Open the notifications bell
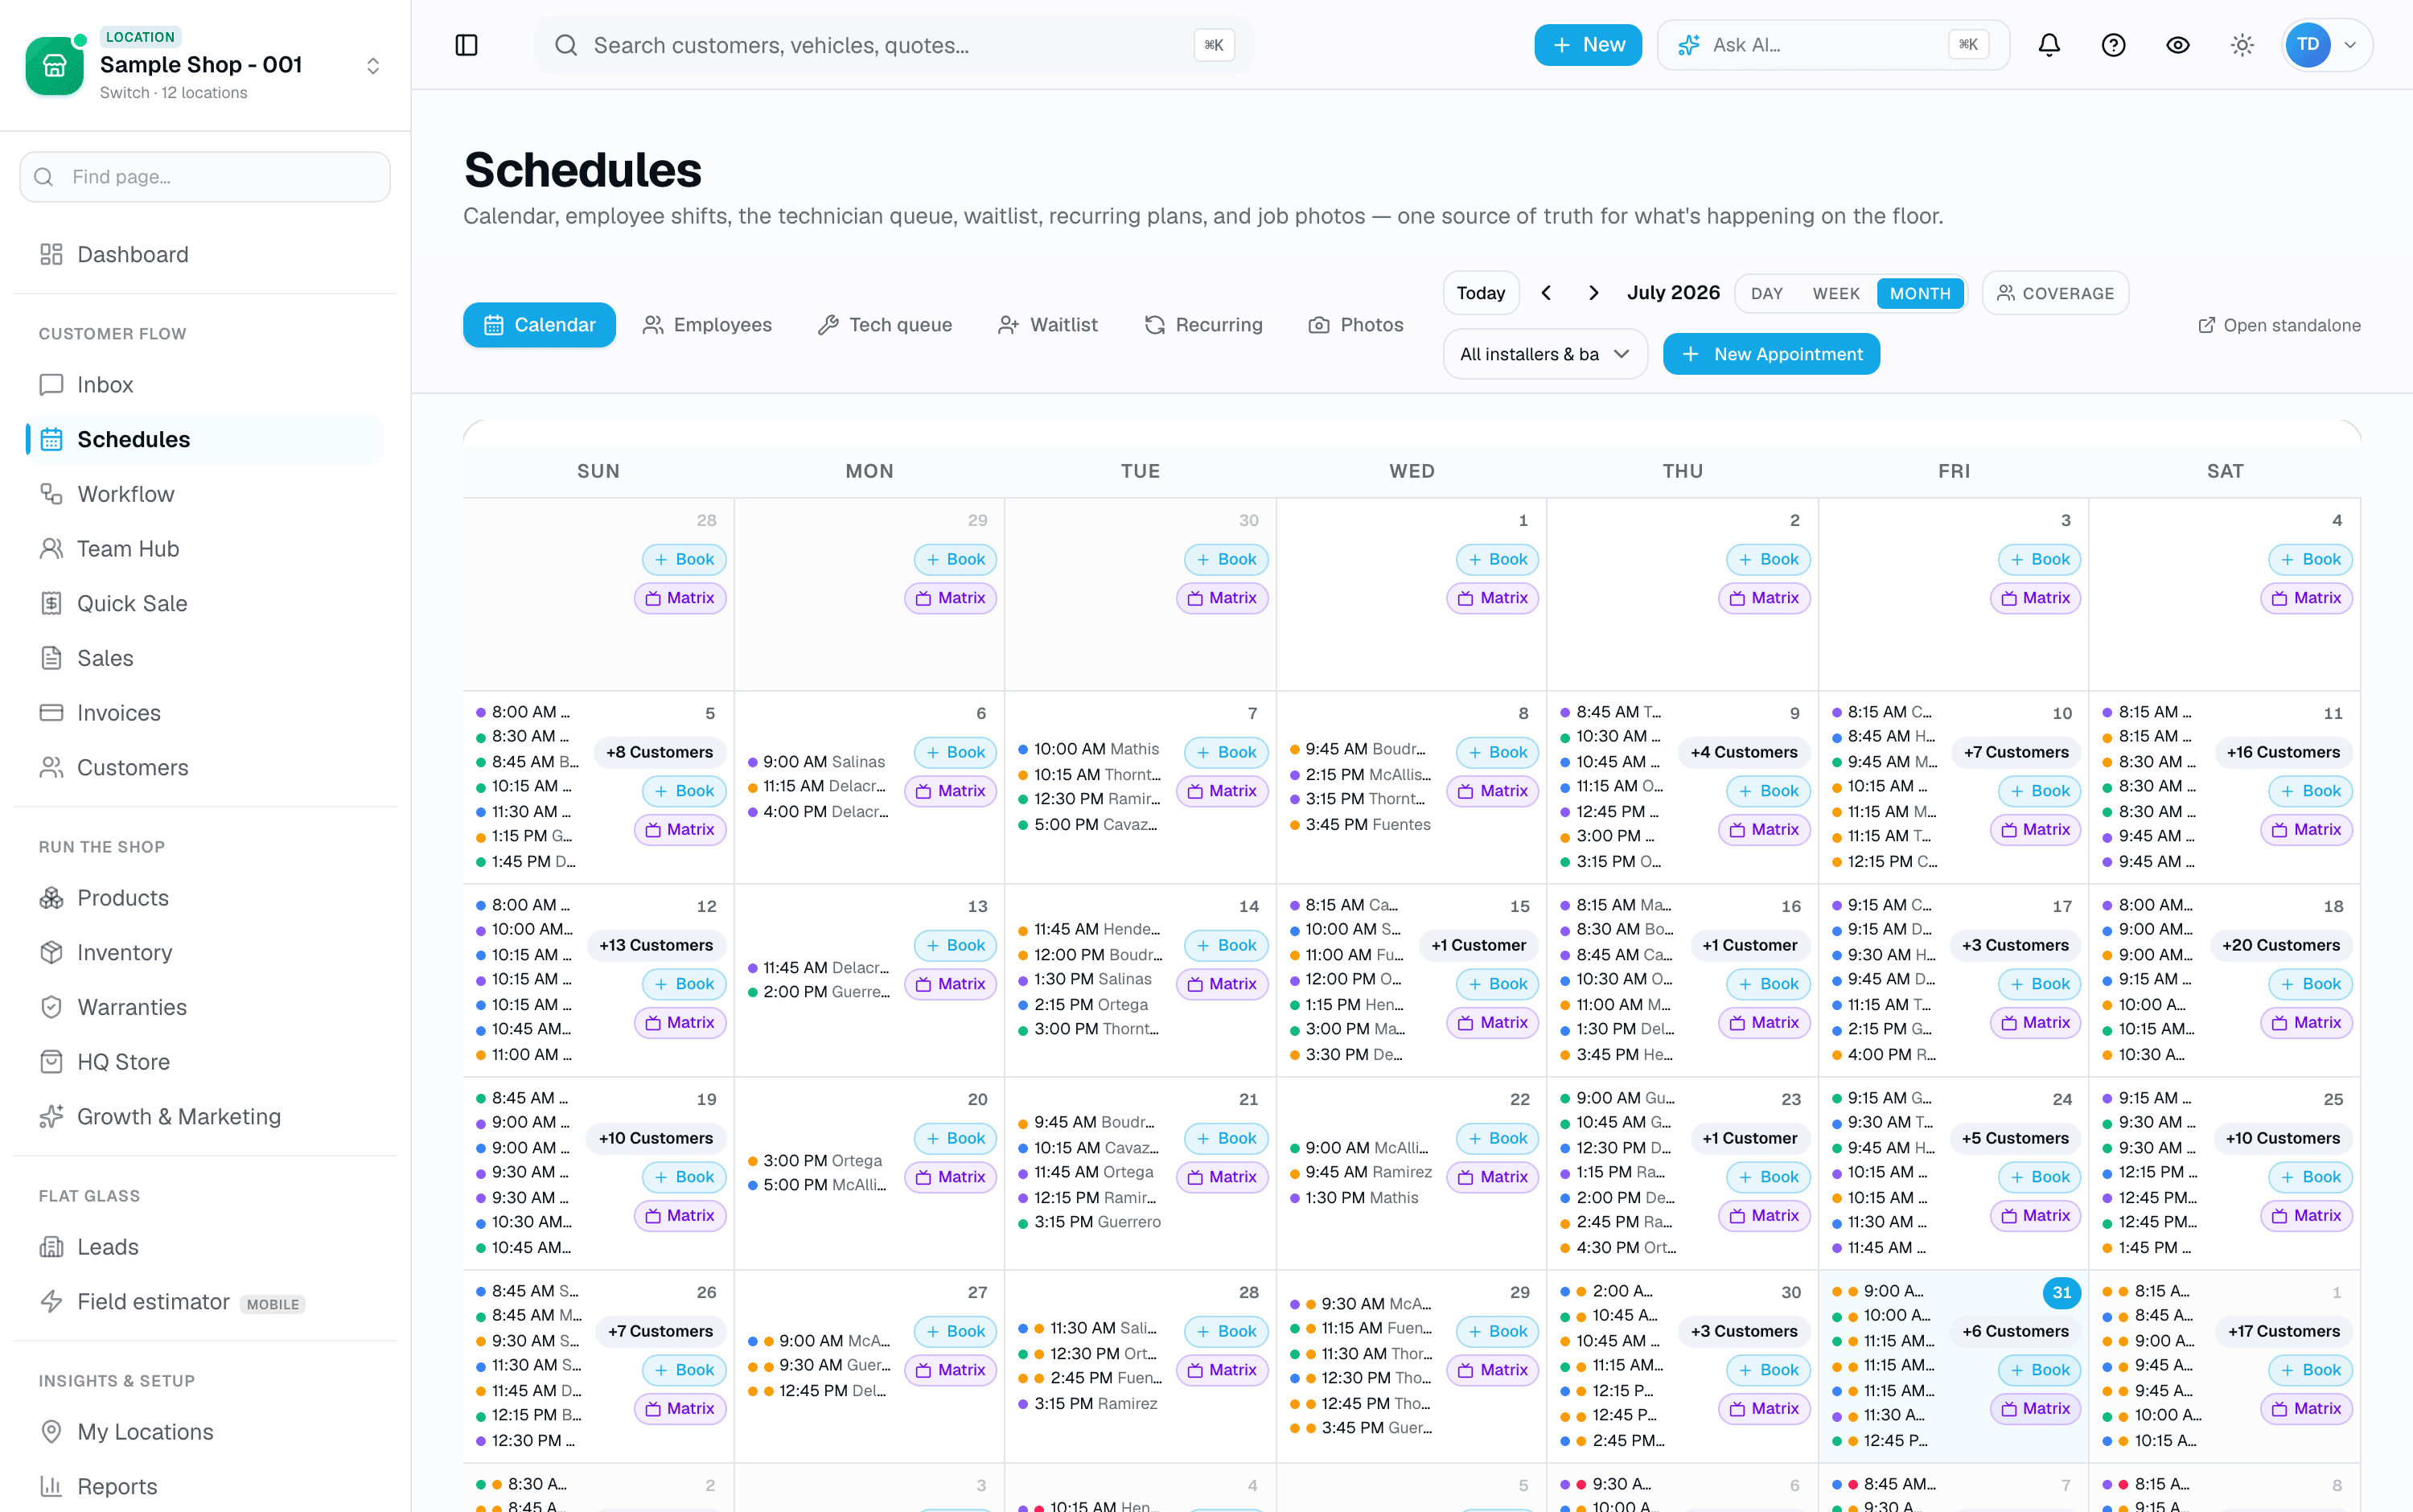Viewport: 2413px width, 1512px height. point(2049,45)
